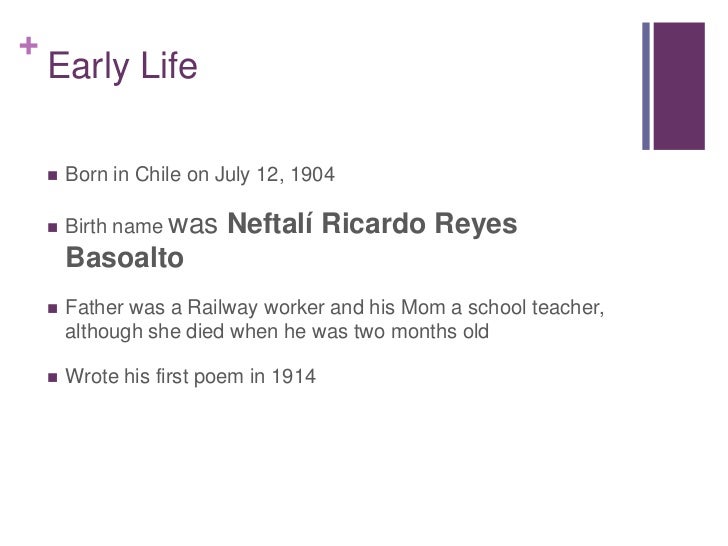The height and width of the screenshot is (546, 728).
Task: Click the word Railway in third bullet
Action: pyautogui.click(x=222, y=308)
